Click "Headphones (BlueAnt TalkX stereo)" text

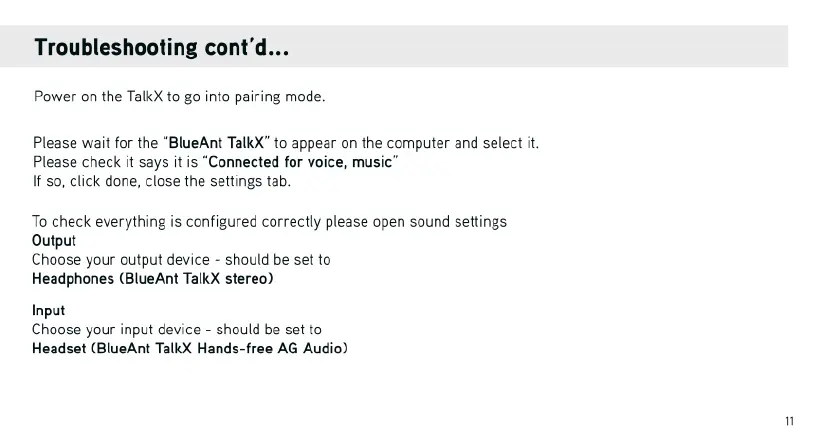coord(153,278)
